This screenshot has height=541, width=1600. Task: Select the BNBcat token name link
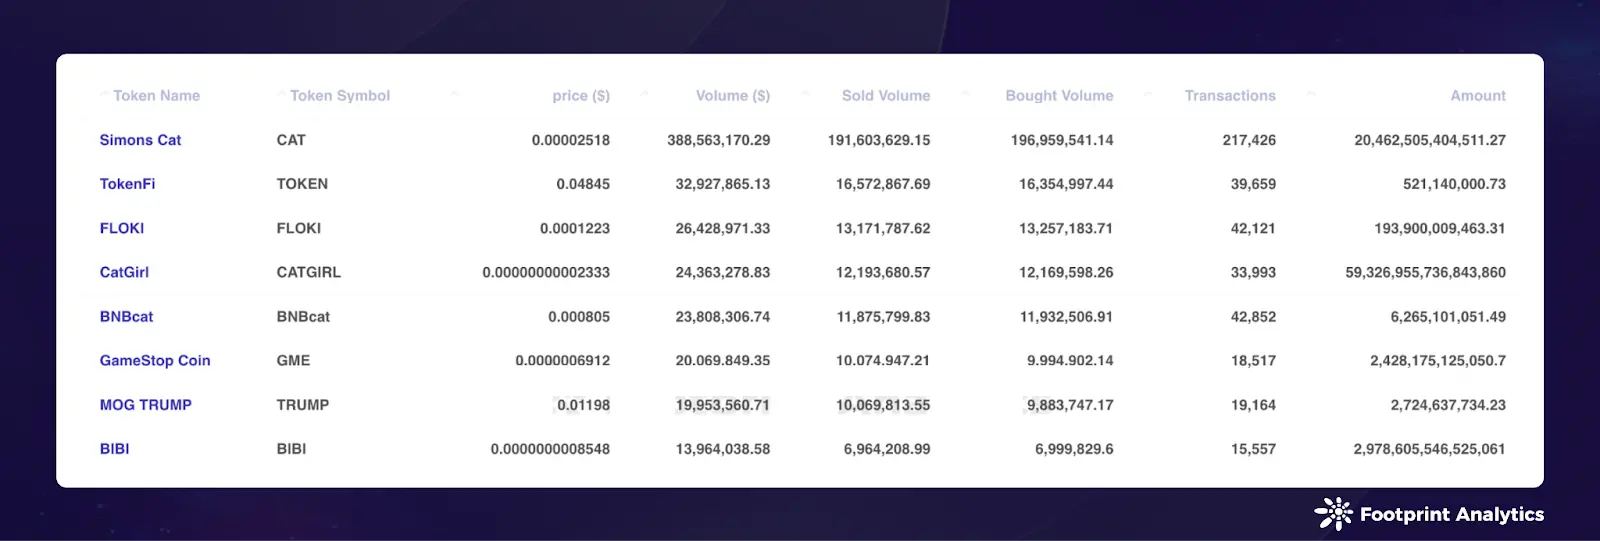[126, 317]
